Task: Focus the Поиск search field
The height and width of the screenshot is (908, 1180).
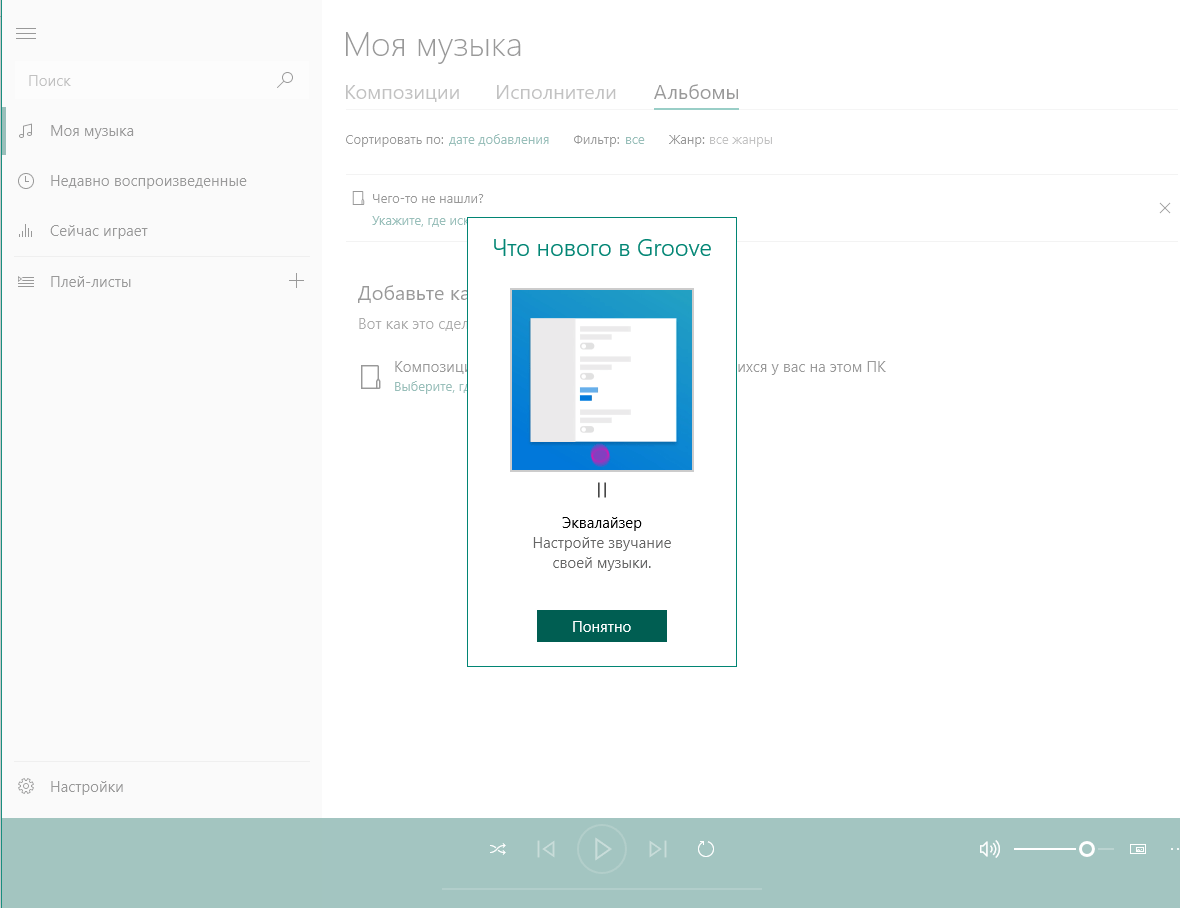Action: (161, 80)
